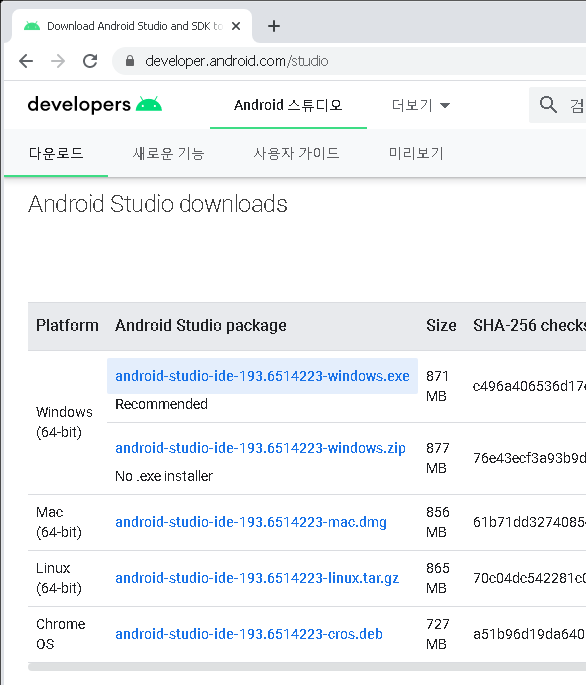Download android-studio-ide windows.zip package

(x=260, y=448)
